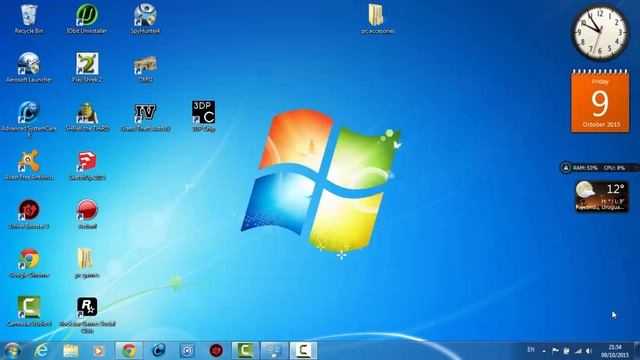This screenshot has height=360, width=640.
Task: Click the network signal tray icon
Action: 578,351
